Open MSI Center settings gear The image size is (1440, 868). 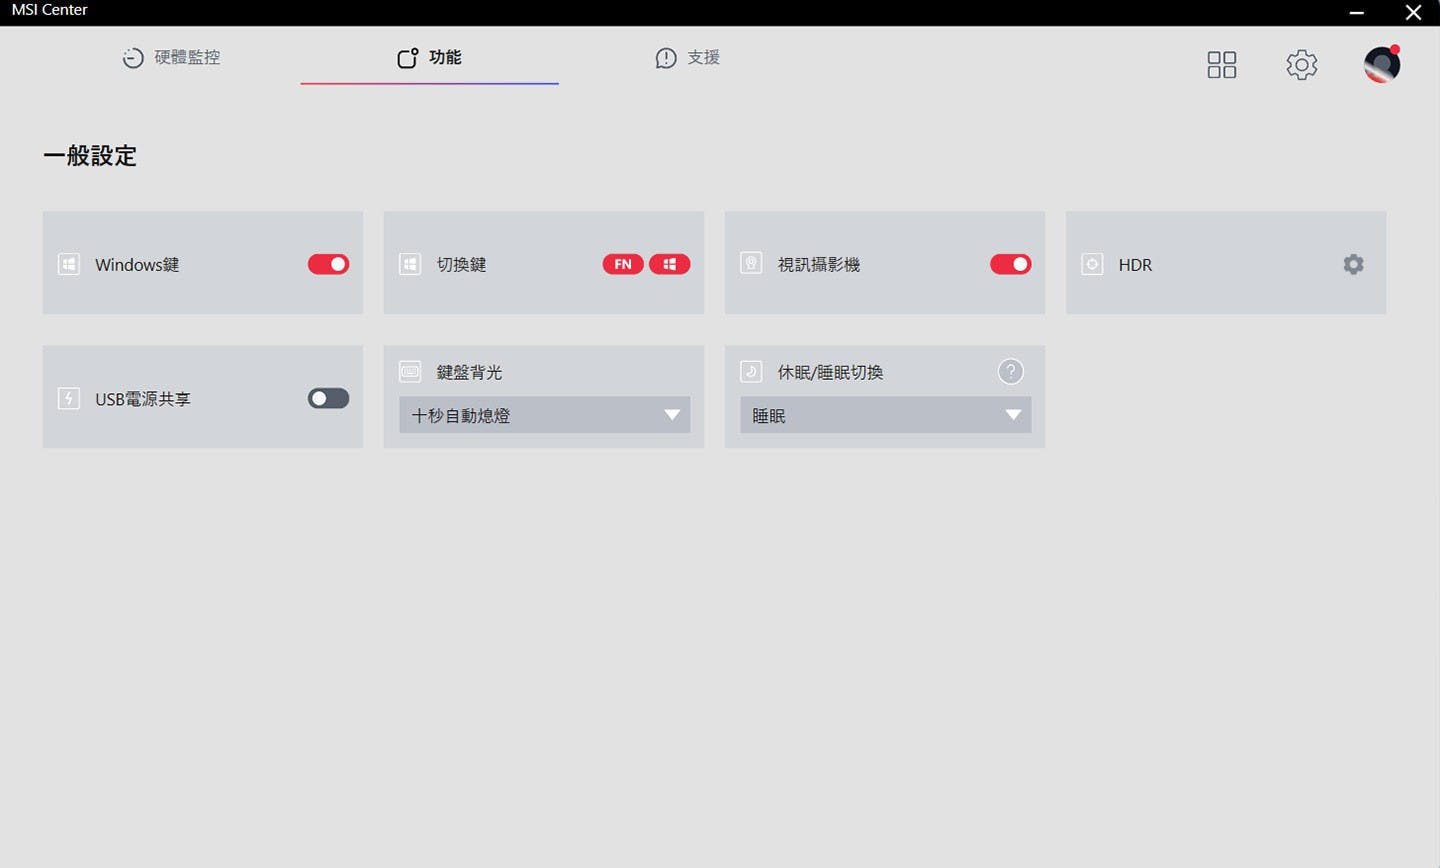(x=1301, y=65)
